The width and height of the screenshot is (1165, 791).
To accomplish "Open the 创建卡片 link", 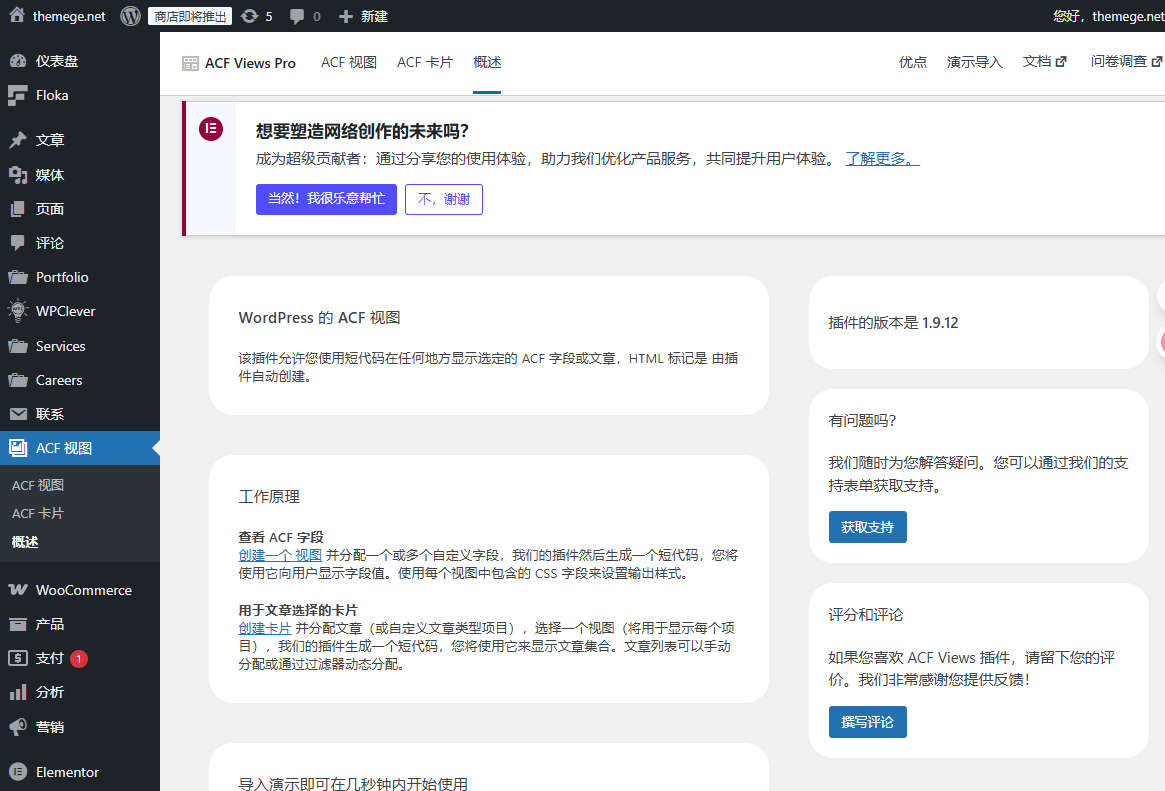I will (265, 628).
